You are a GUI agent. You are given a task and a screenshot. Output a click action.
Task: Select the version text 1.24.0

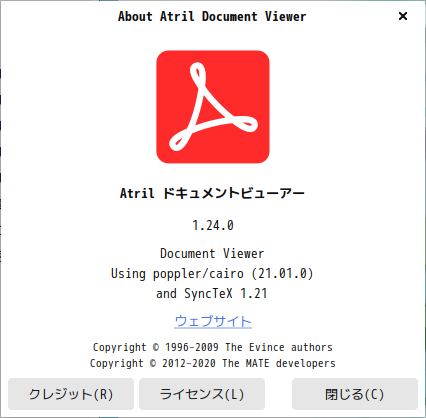pyautogui.click(x=213, y=225)
